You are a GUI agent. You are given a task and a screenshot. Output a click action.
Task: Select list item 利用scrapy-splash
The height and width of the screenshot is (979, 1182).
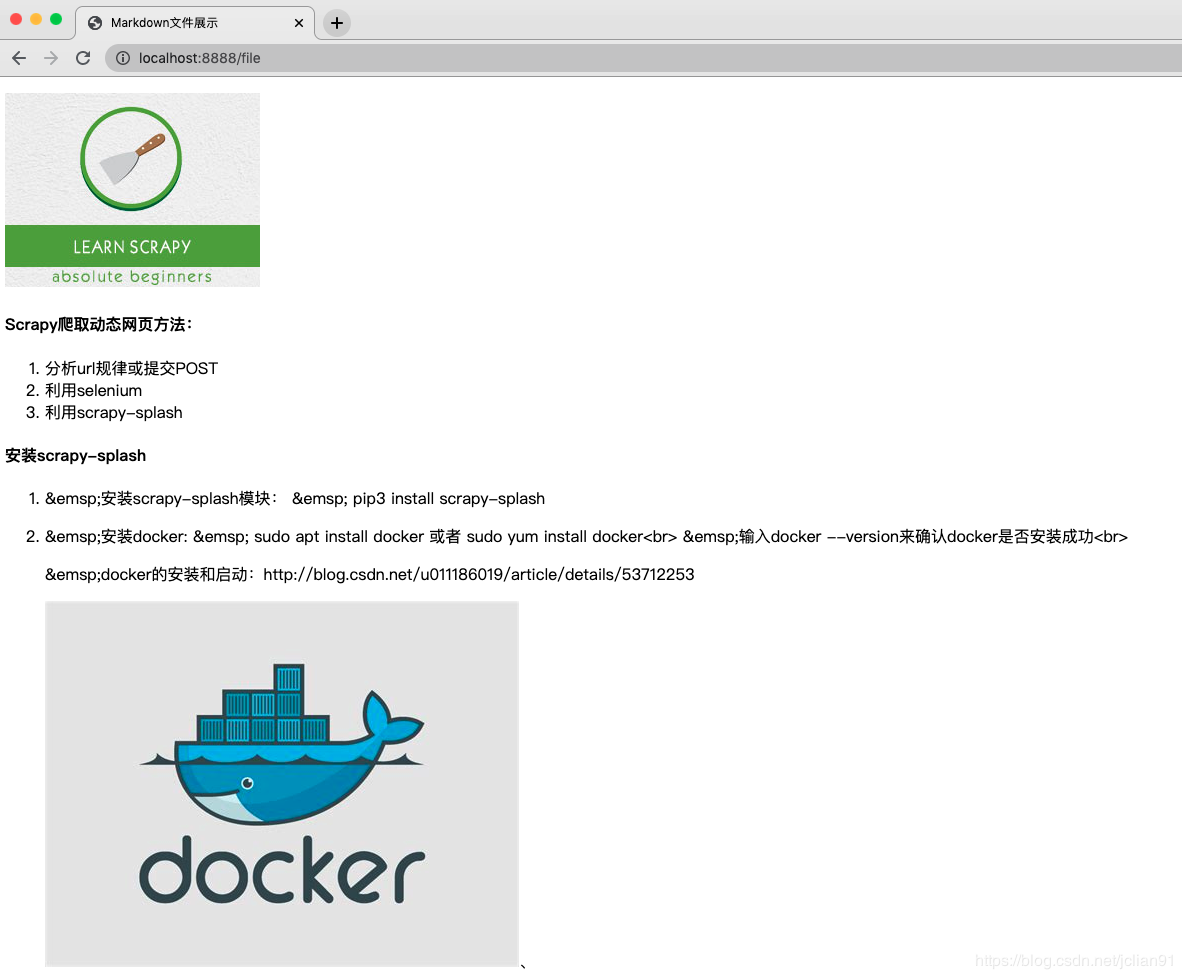coord(114,412)
